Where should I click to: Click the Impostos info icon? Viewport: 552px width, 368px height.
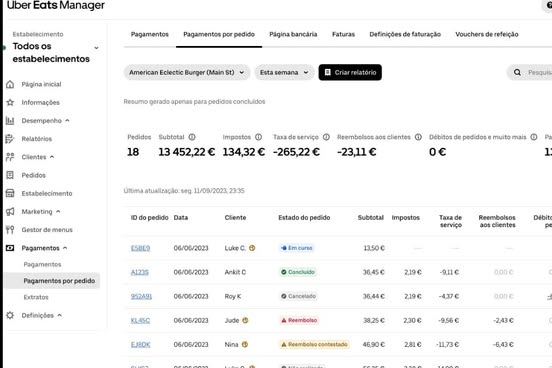[258, 137]
